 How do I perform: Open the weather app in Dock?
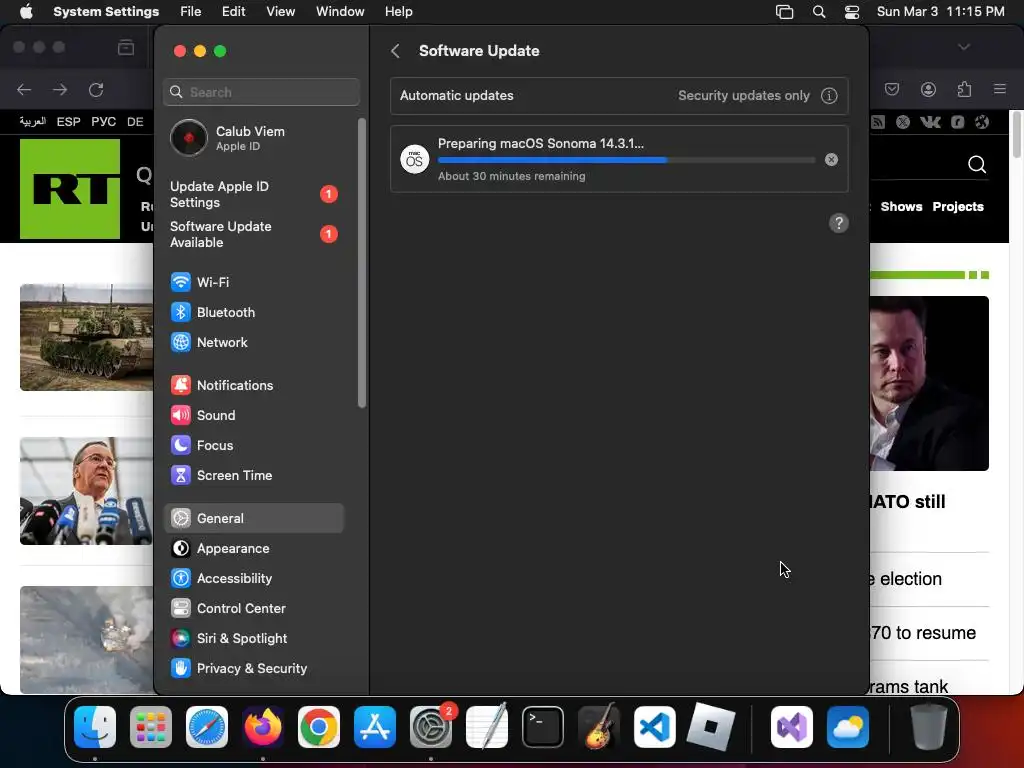click(x=848, y=727)
